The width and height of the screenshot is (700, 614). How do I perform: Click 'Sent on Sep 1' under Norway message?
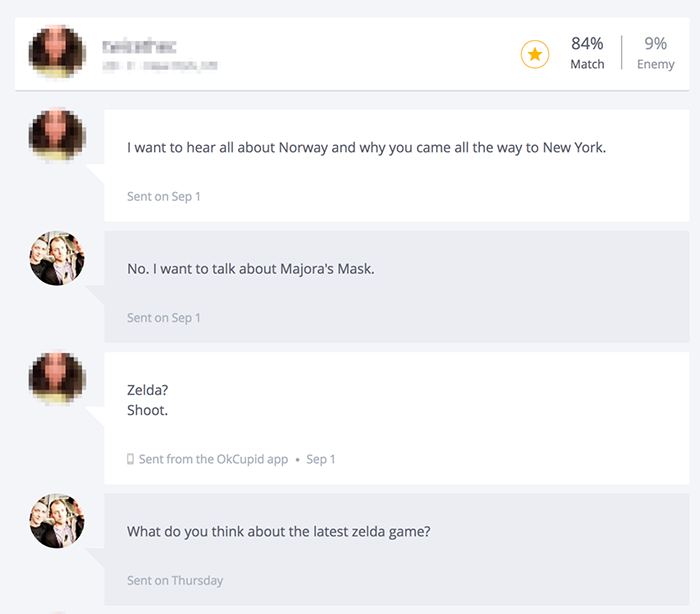point(164,197)
